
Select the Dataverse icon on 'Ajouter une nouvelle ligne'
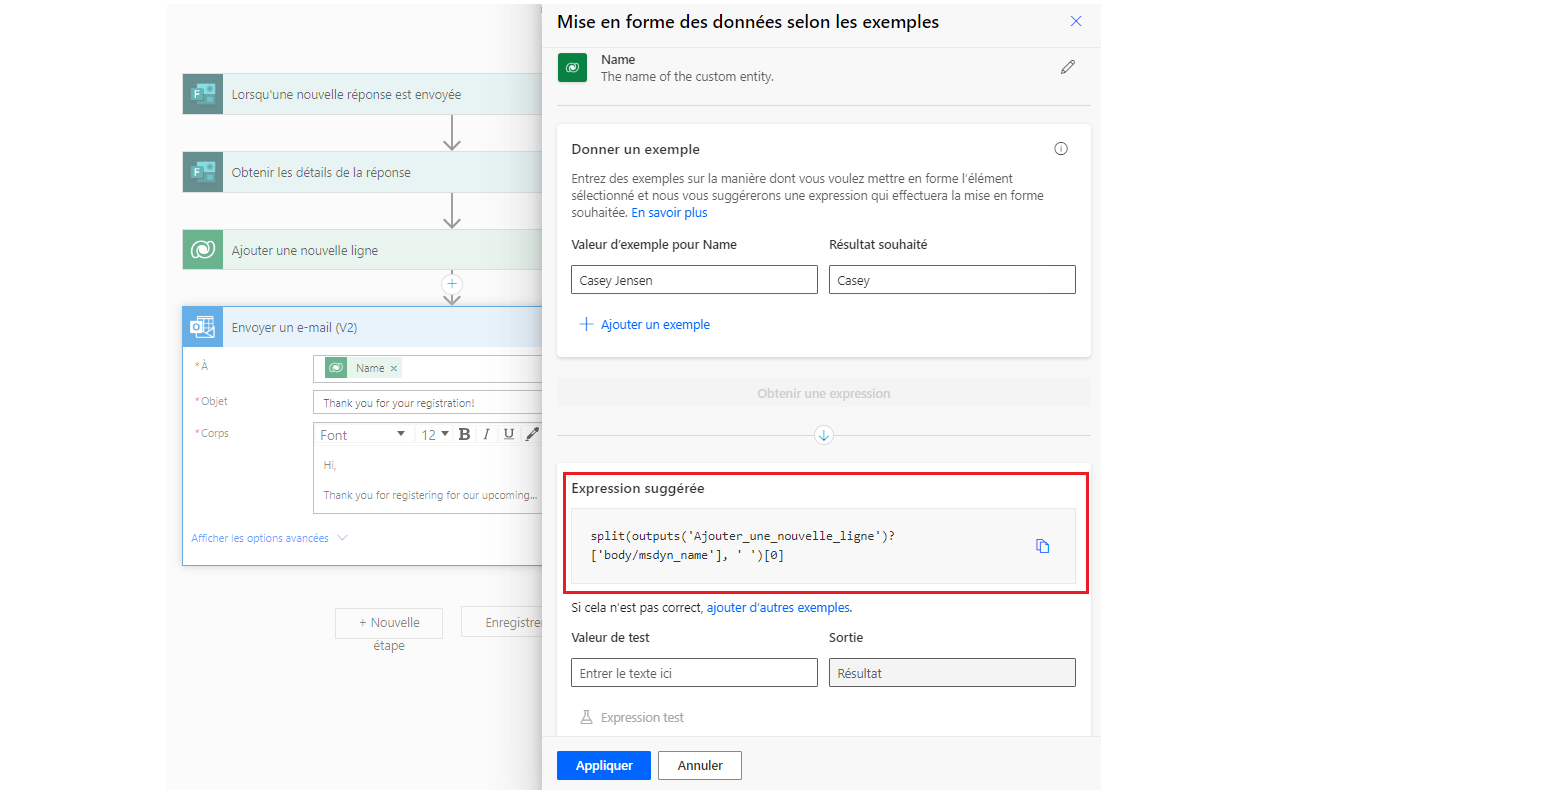(202, 250)
